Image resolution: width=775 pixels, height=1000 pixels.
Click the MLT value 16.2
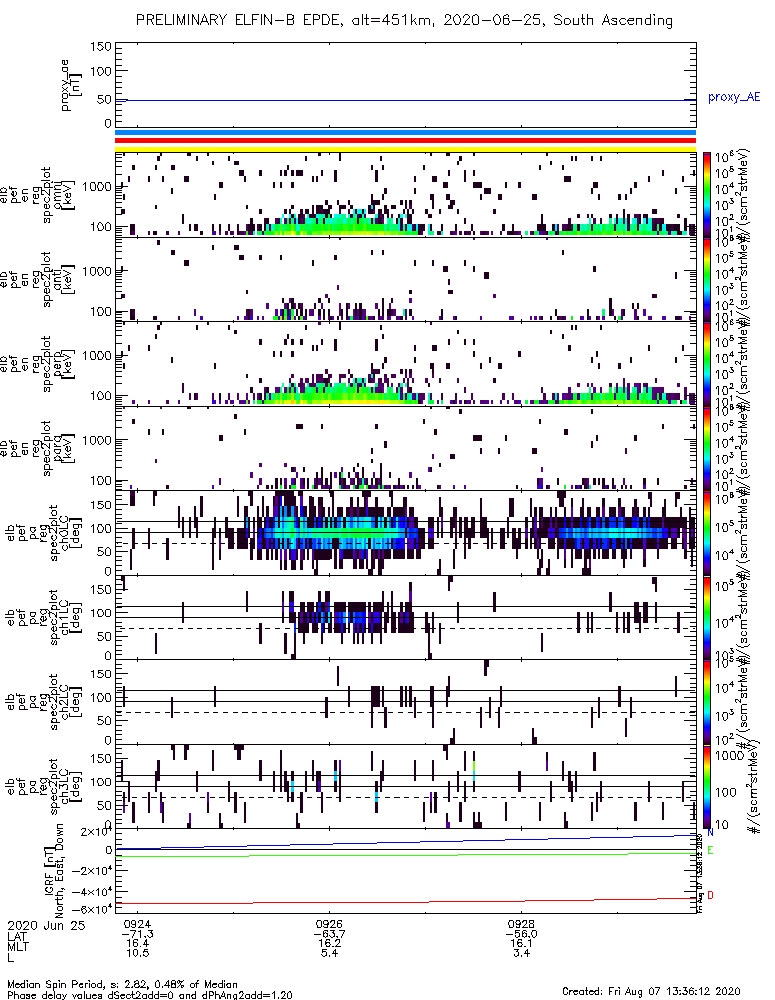pos(329,943)
